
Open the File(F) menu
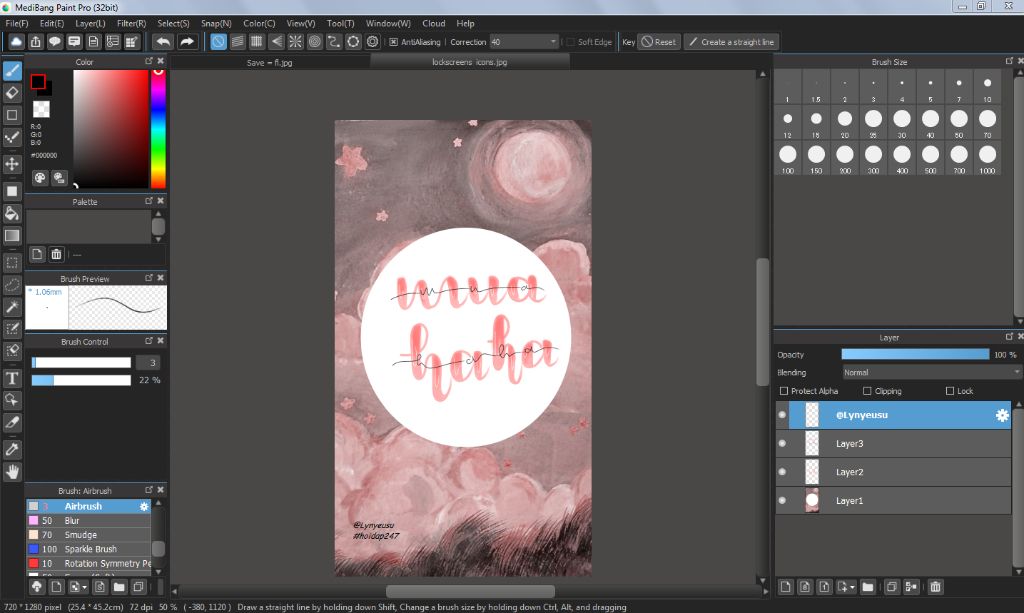(17, 23)
